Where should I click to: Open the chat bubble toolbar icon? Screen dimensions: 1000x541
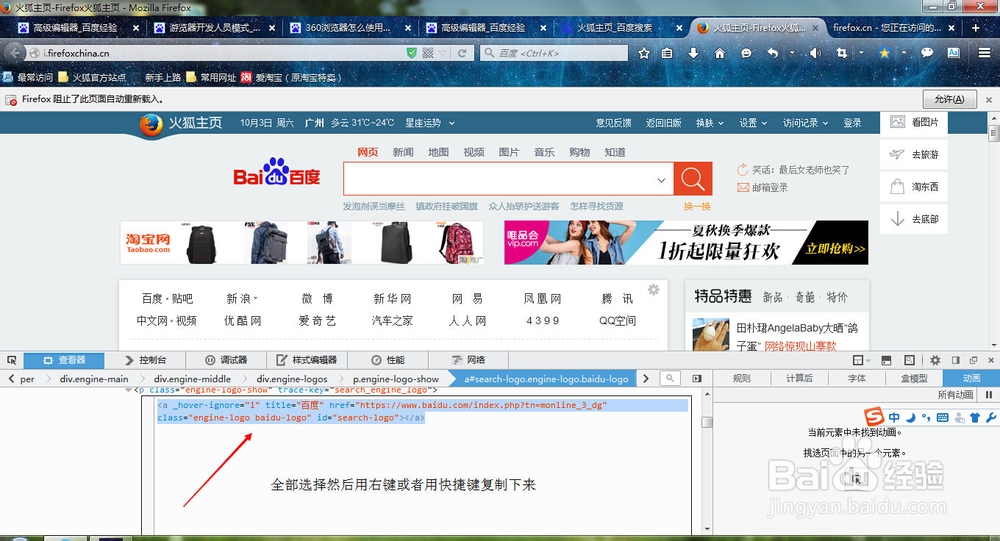[927, 54]
